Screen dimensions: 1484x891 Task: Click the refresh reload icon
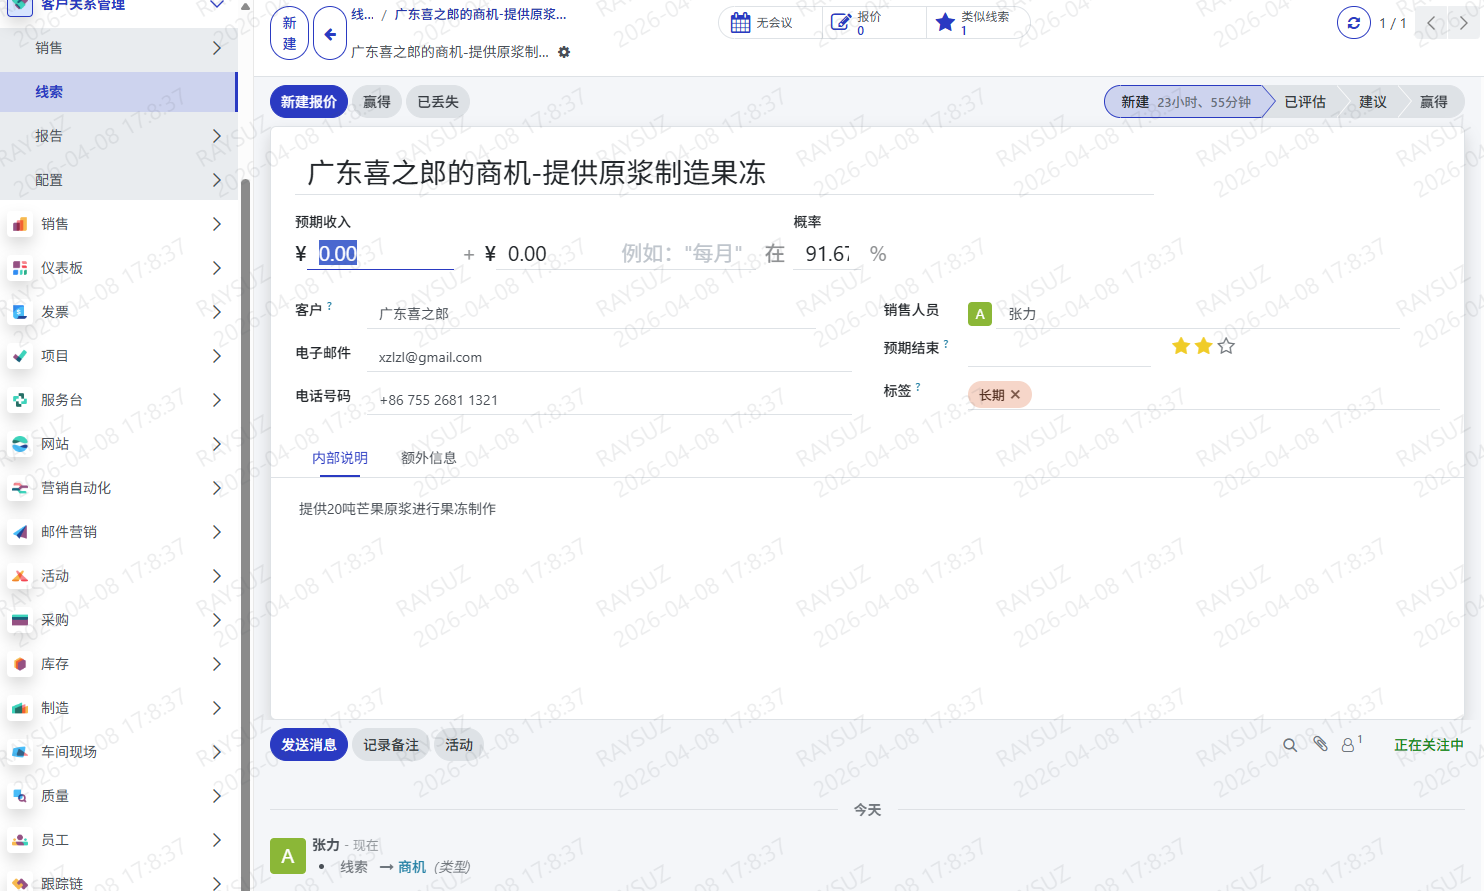click(x=1354, y=22)
